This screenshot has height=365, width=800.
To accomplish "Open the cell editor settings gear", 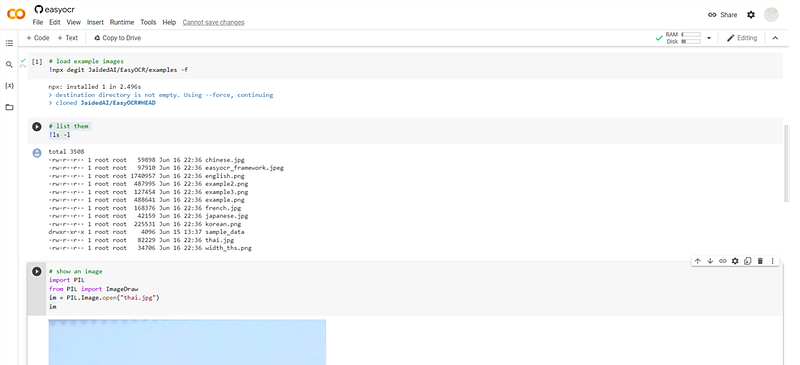I will pyautogui.click(x=735, y=261).
